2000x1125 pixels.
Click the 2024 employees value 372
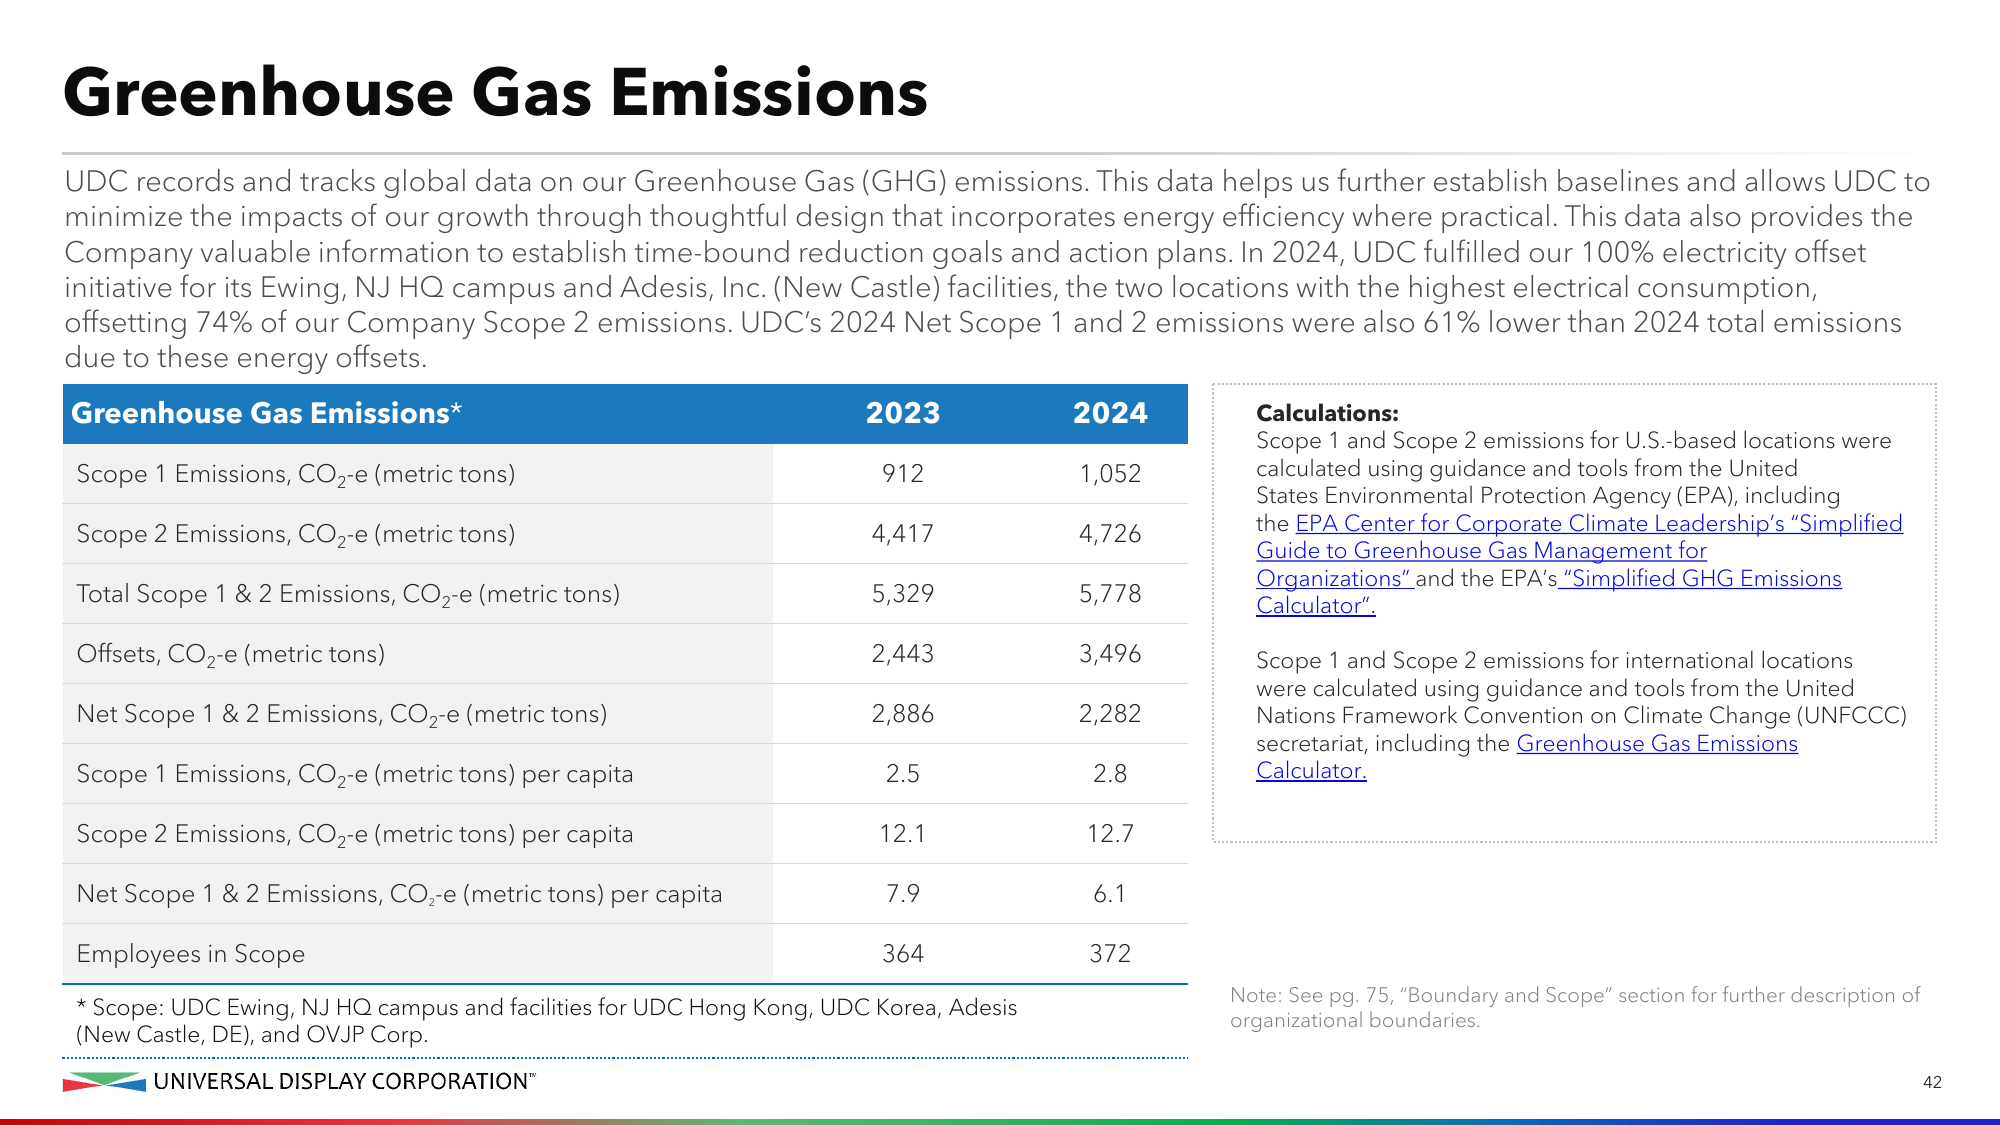(1110, 953)
